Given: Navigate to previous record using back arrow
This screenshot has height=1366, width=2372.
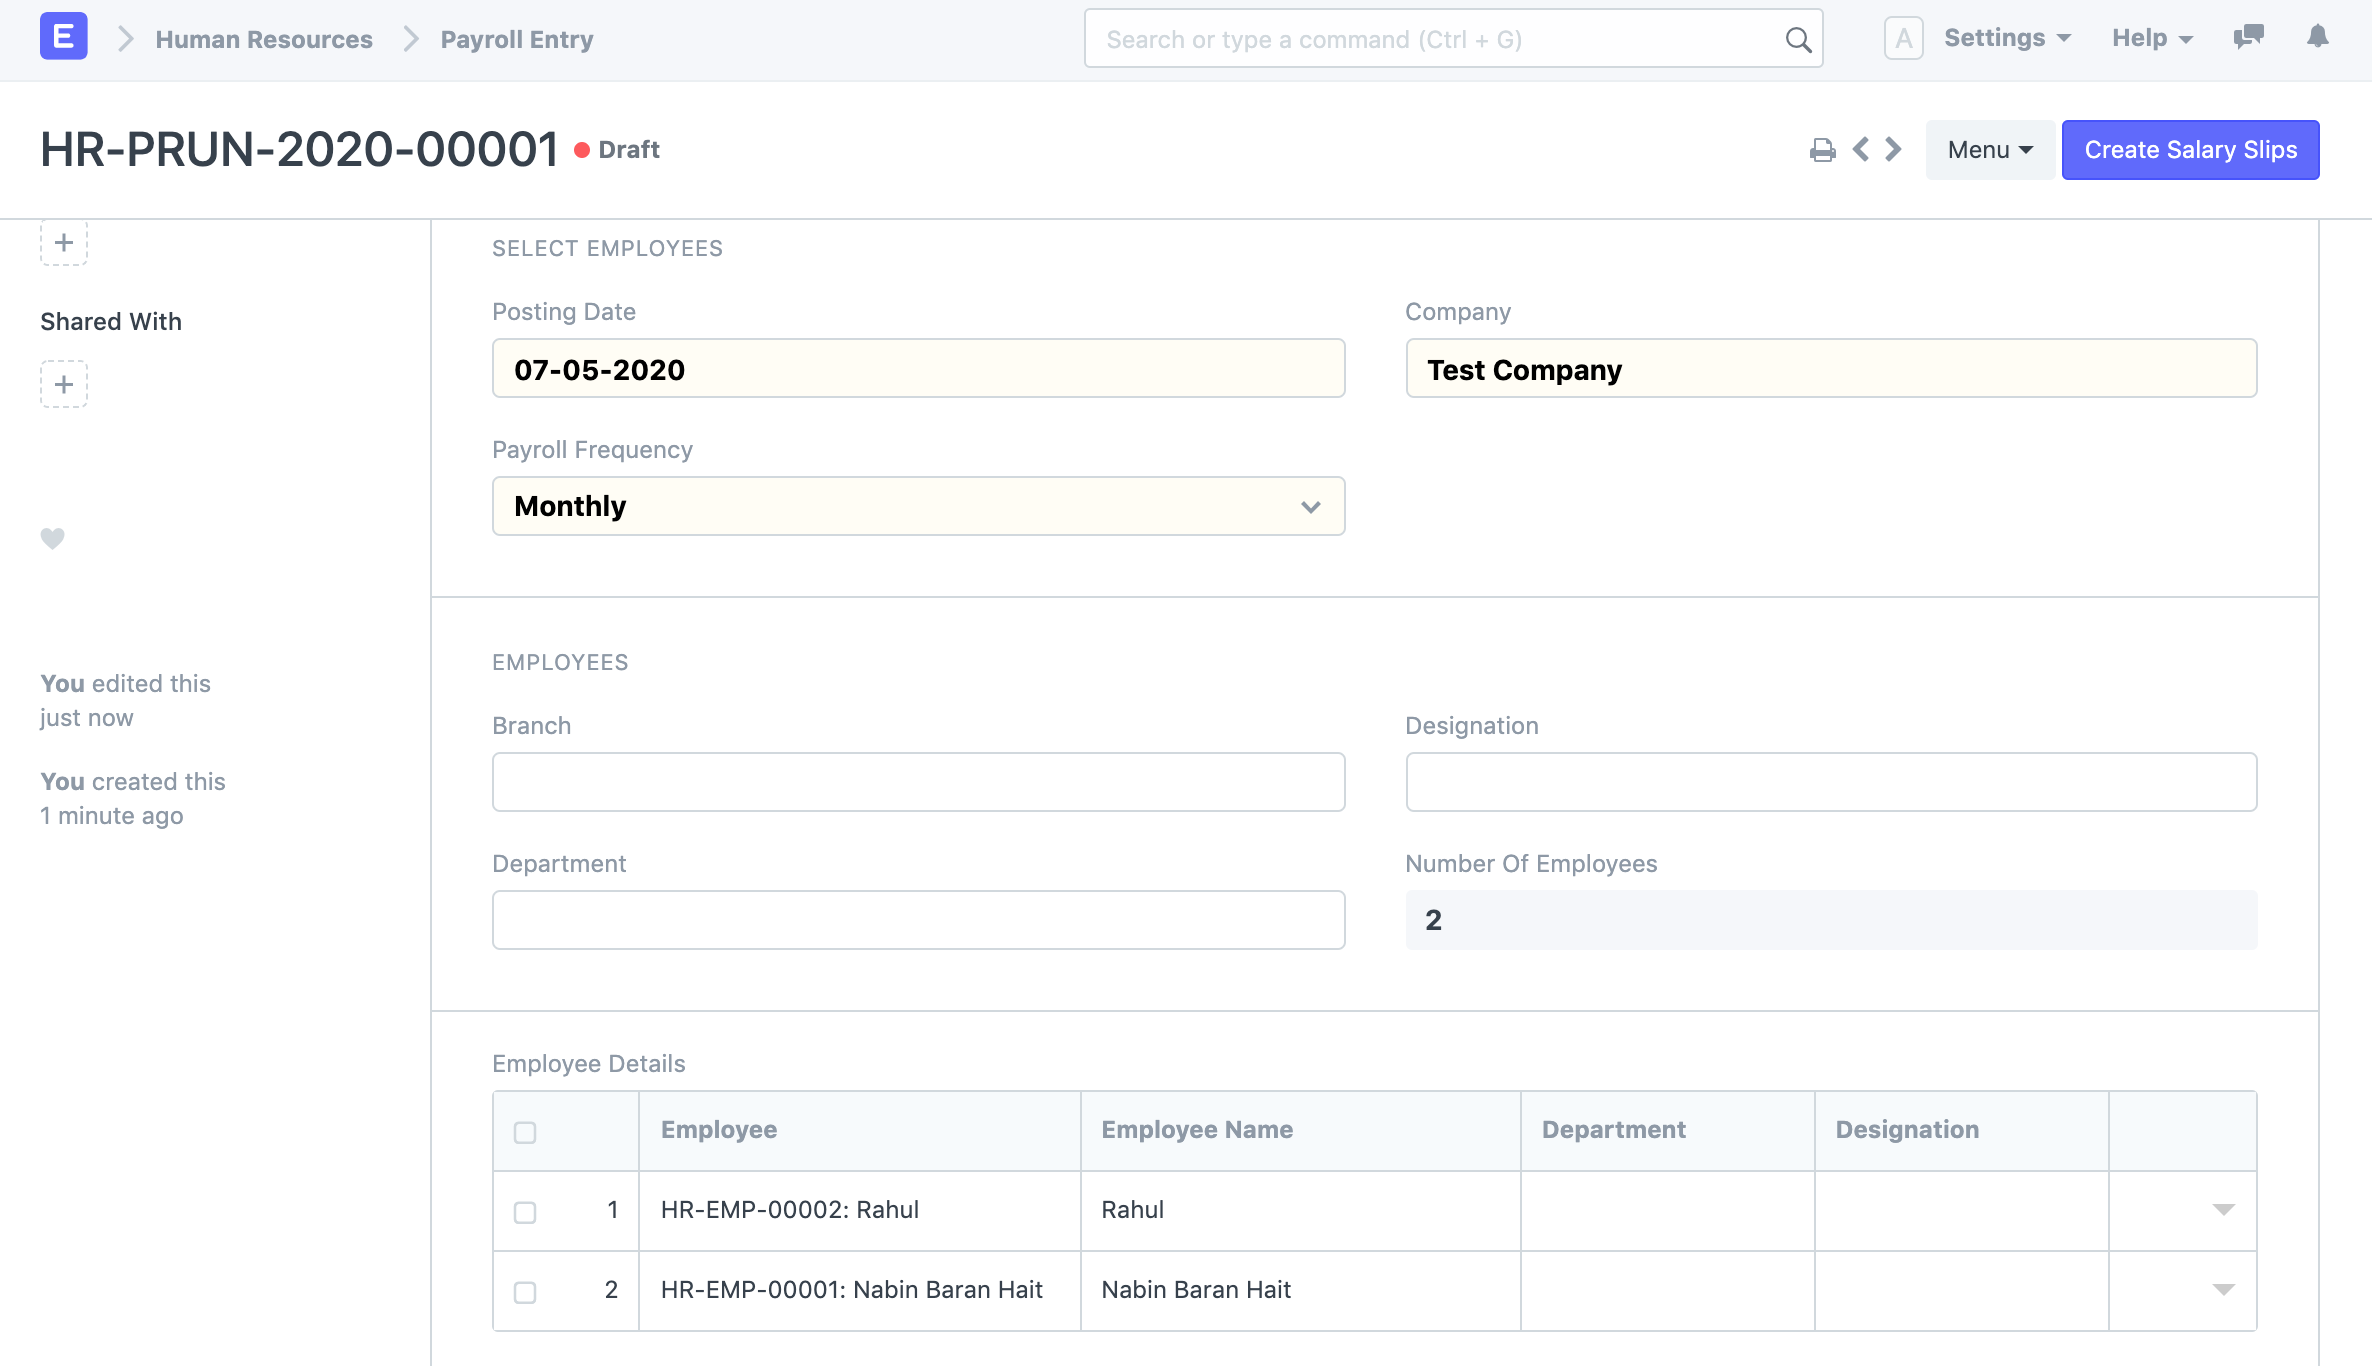Looking at the screenshot, I should (x=1864, y=150).
